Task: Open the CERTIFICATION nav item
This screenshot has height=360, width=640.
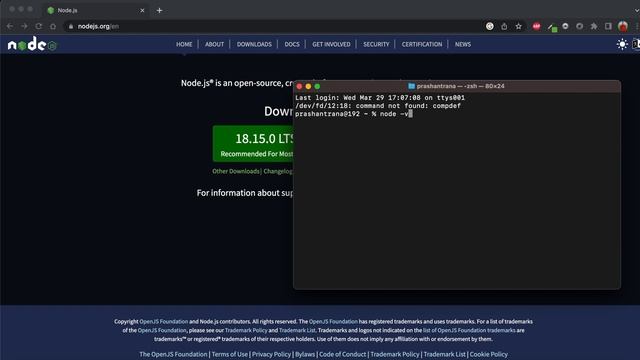Action: click(422, 44)
